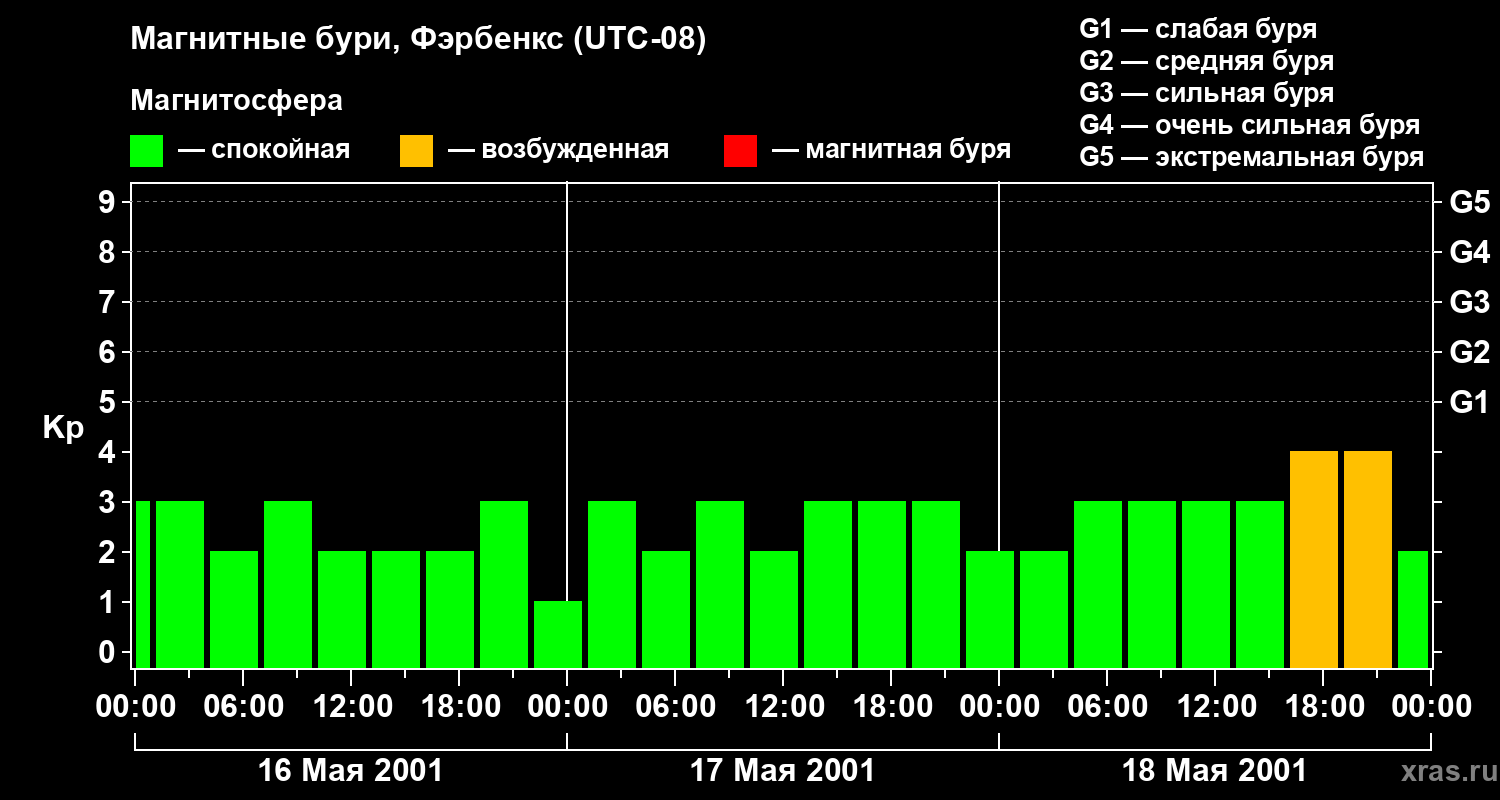Click the Kp value 0 on left axis
This screenshot has height=800, width=1500.
point(109,653)
